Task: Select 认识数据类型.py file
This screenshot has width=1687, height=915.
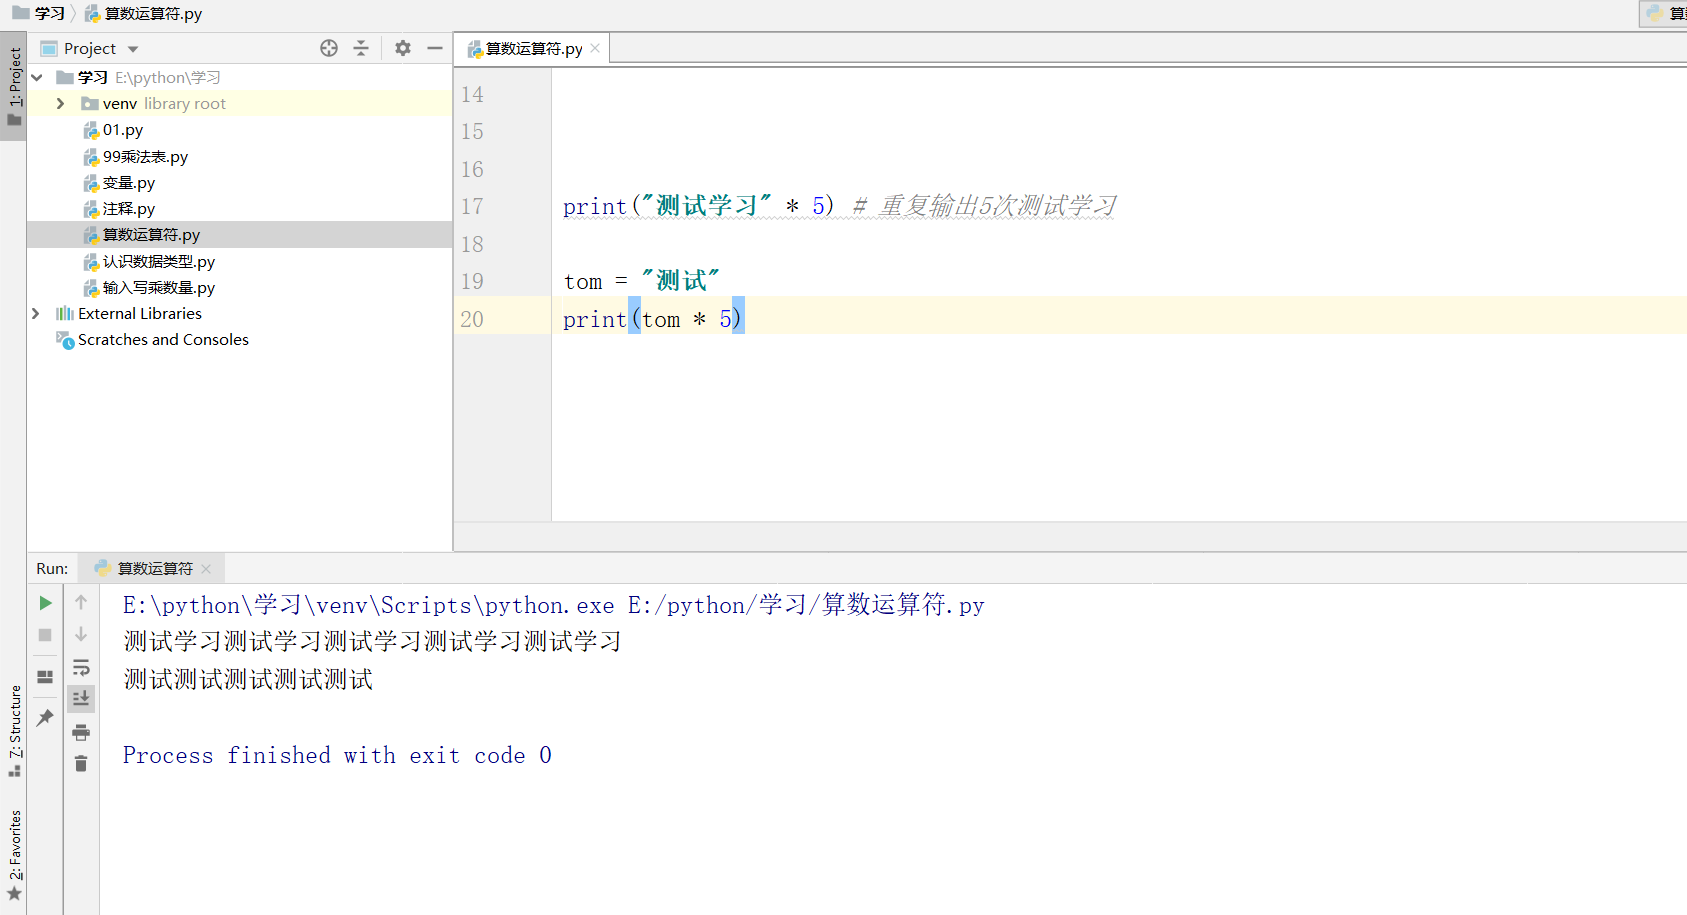Action: [158, 262]
